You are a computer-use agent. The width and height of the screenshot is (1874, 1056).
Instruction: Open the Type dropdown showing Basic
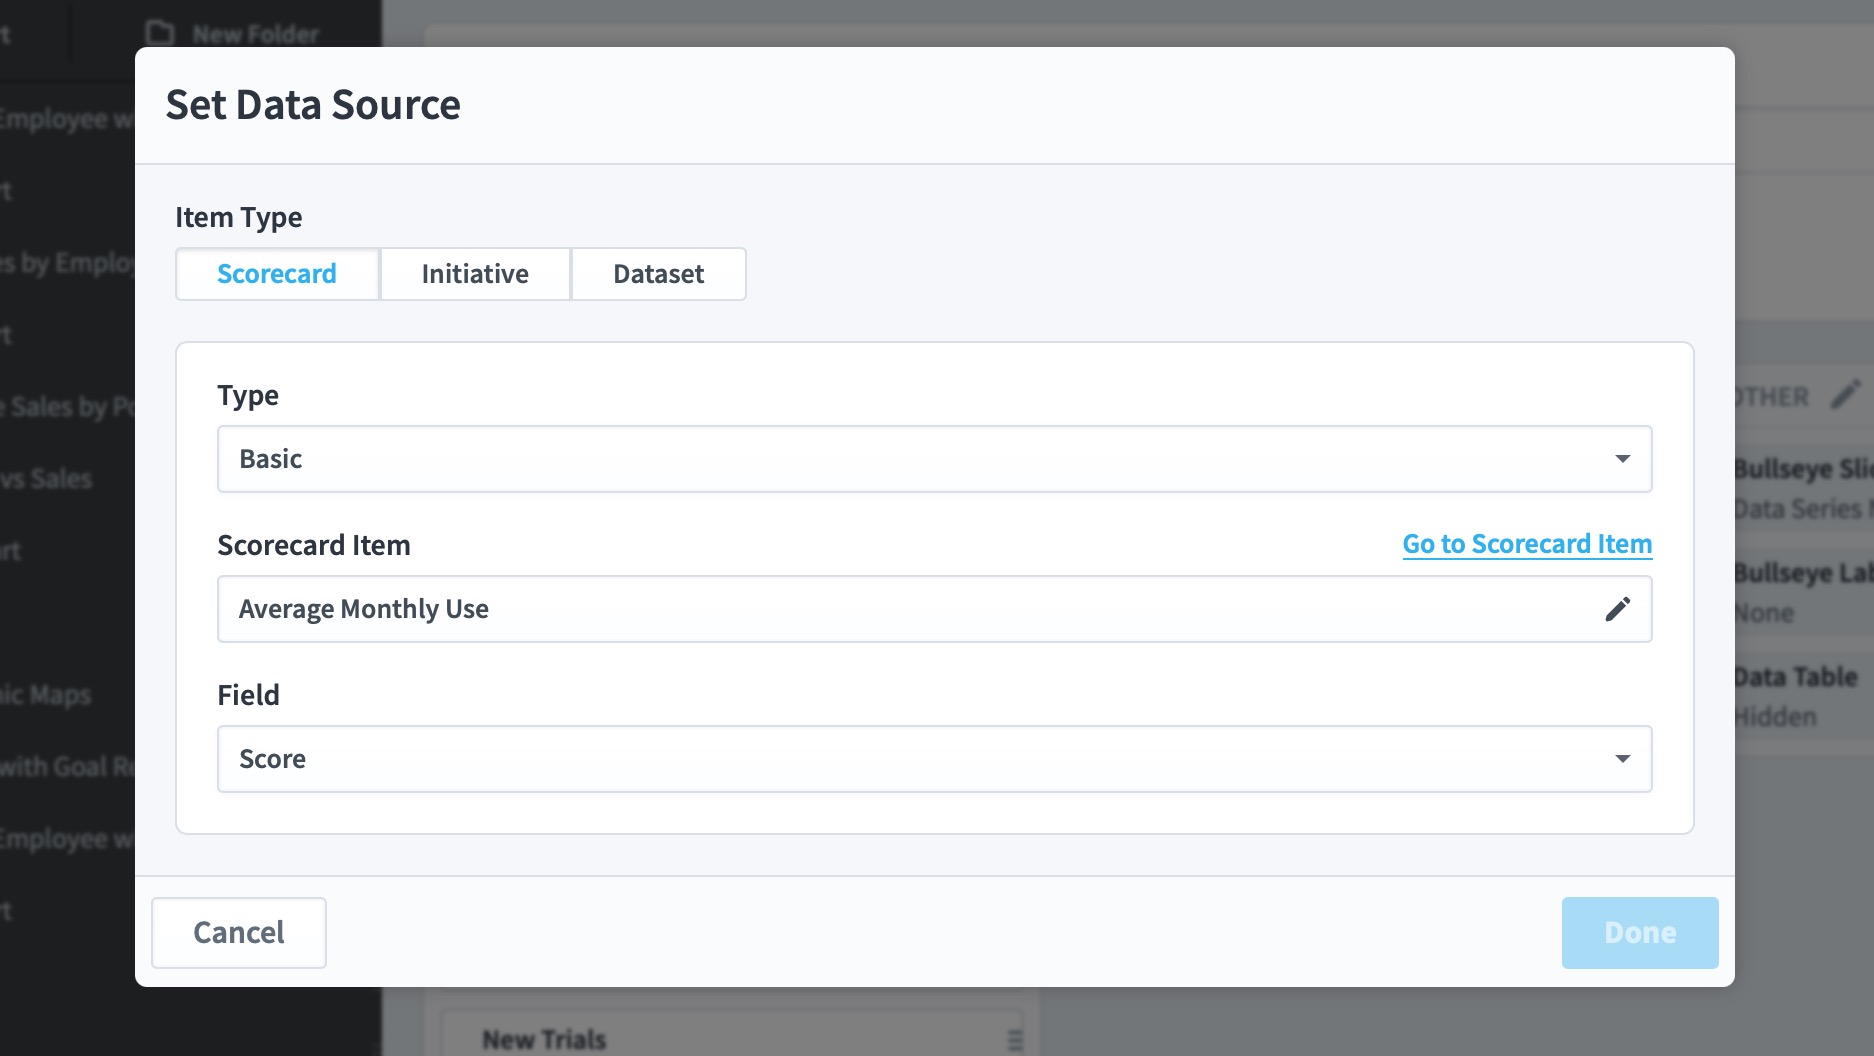tap(934, 459)
